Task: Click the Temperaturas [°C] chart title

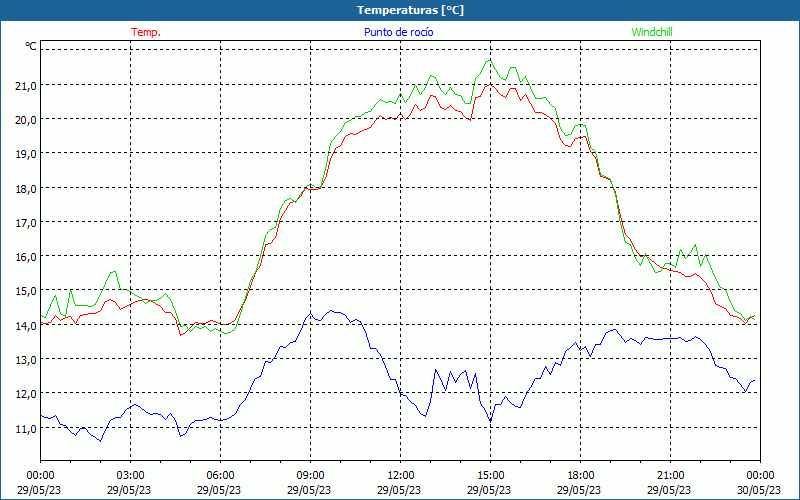Action: [x=410, y=10]
